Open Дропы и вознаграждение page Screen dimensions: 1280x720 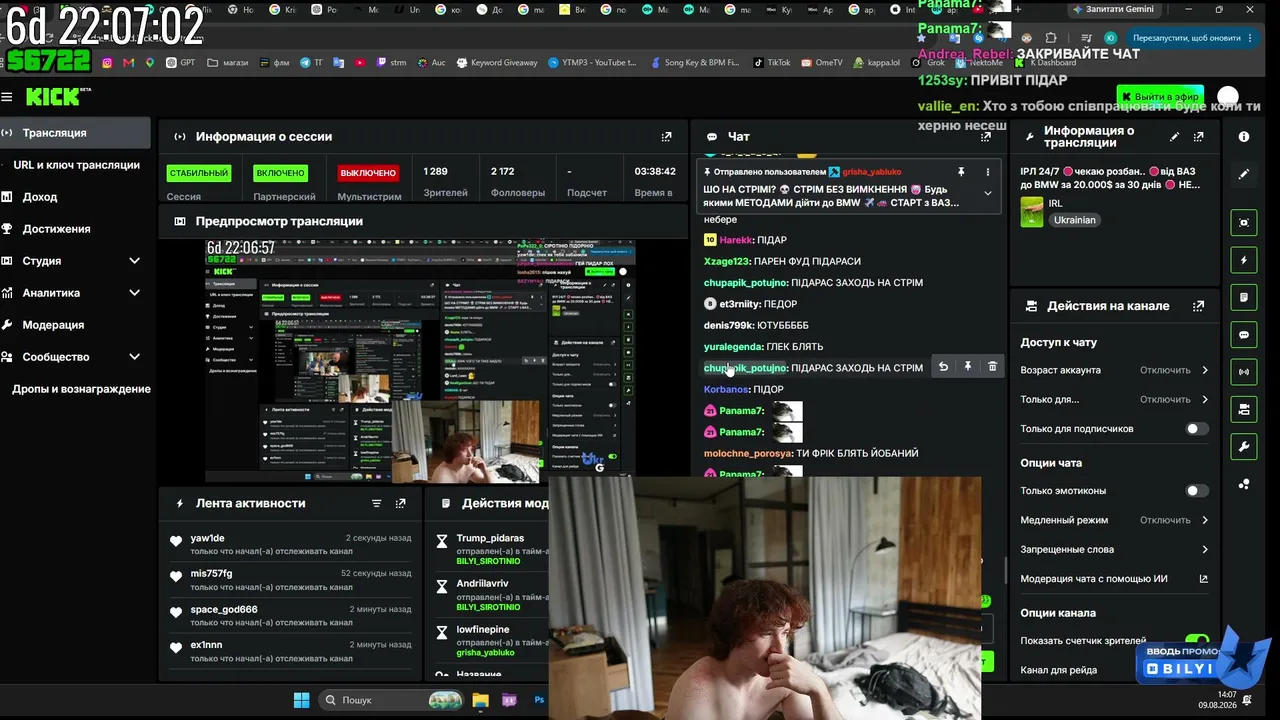click(81, 389)
